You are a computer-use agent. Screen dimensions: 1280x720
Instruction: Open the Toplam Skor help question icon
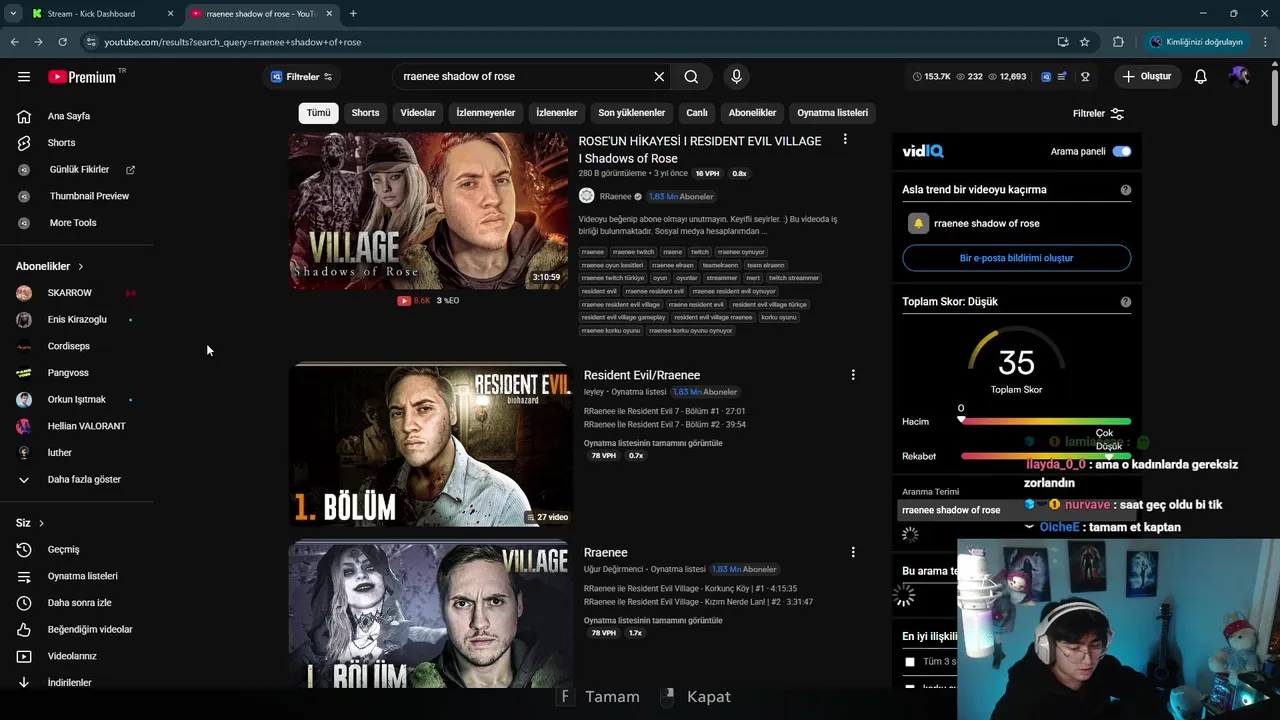click(x=1126, y=302)
